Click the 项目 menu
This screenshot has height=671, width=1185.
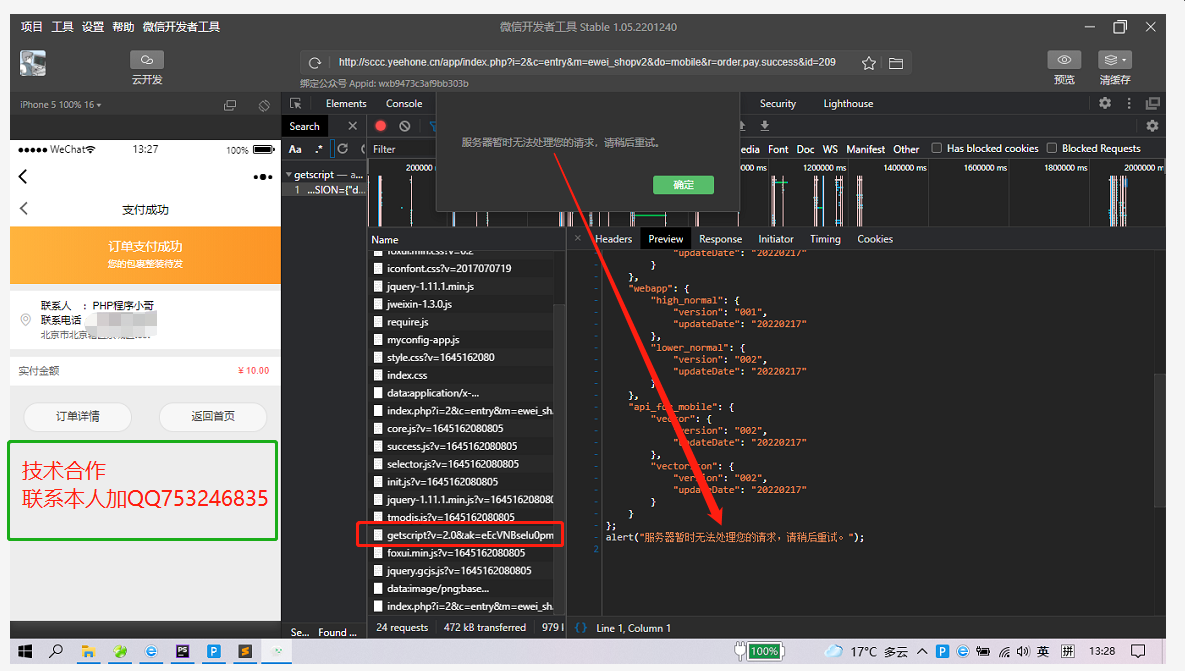pyautogui.click(x=32, y=27)
